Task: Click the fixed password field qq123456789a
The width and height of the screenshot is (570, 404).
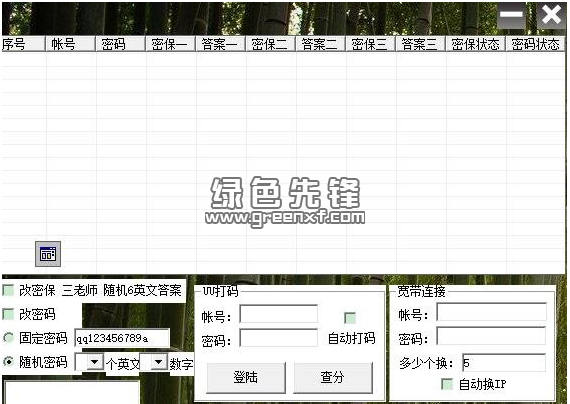Action: 122,338
